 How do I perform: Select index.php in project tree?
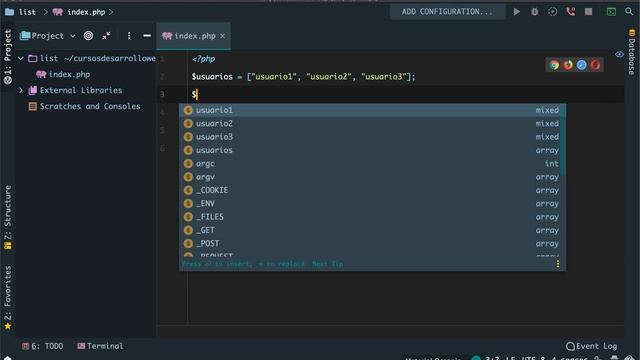[x=63, y=74]
